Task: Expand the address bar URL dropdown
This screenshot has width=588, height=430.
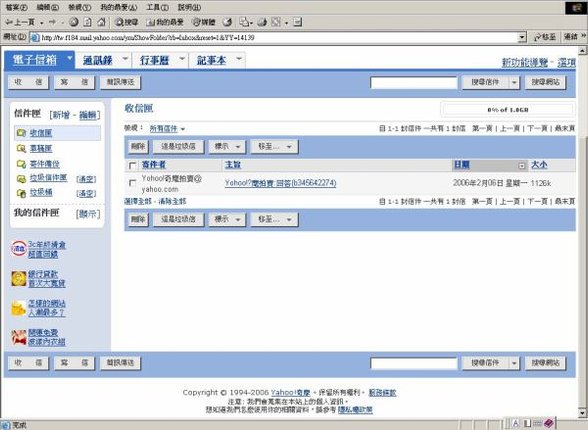Action: pyautogui.click(x=522, y=37)
